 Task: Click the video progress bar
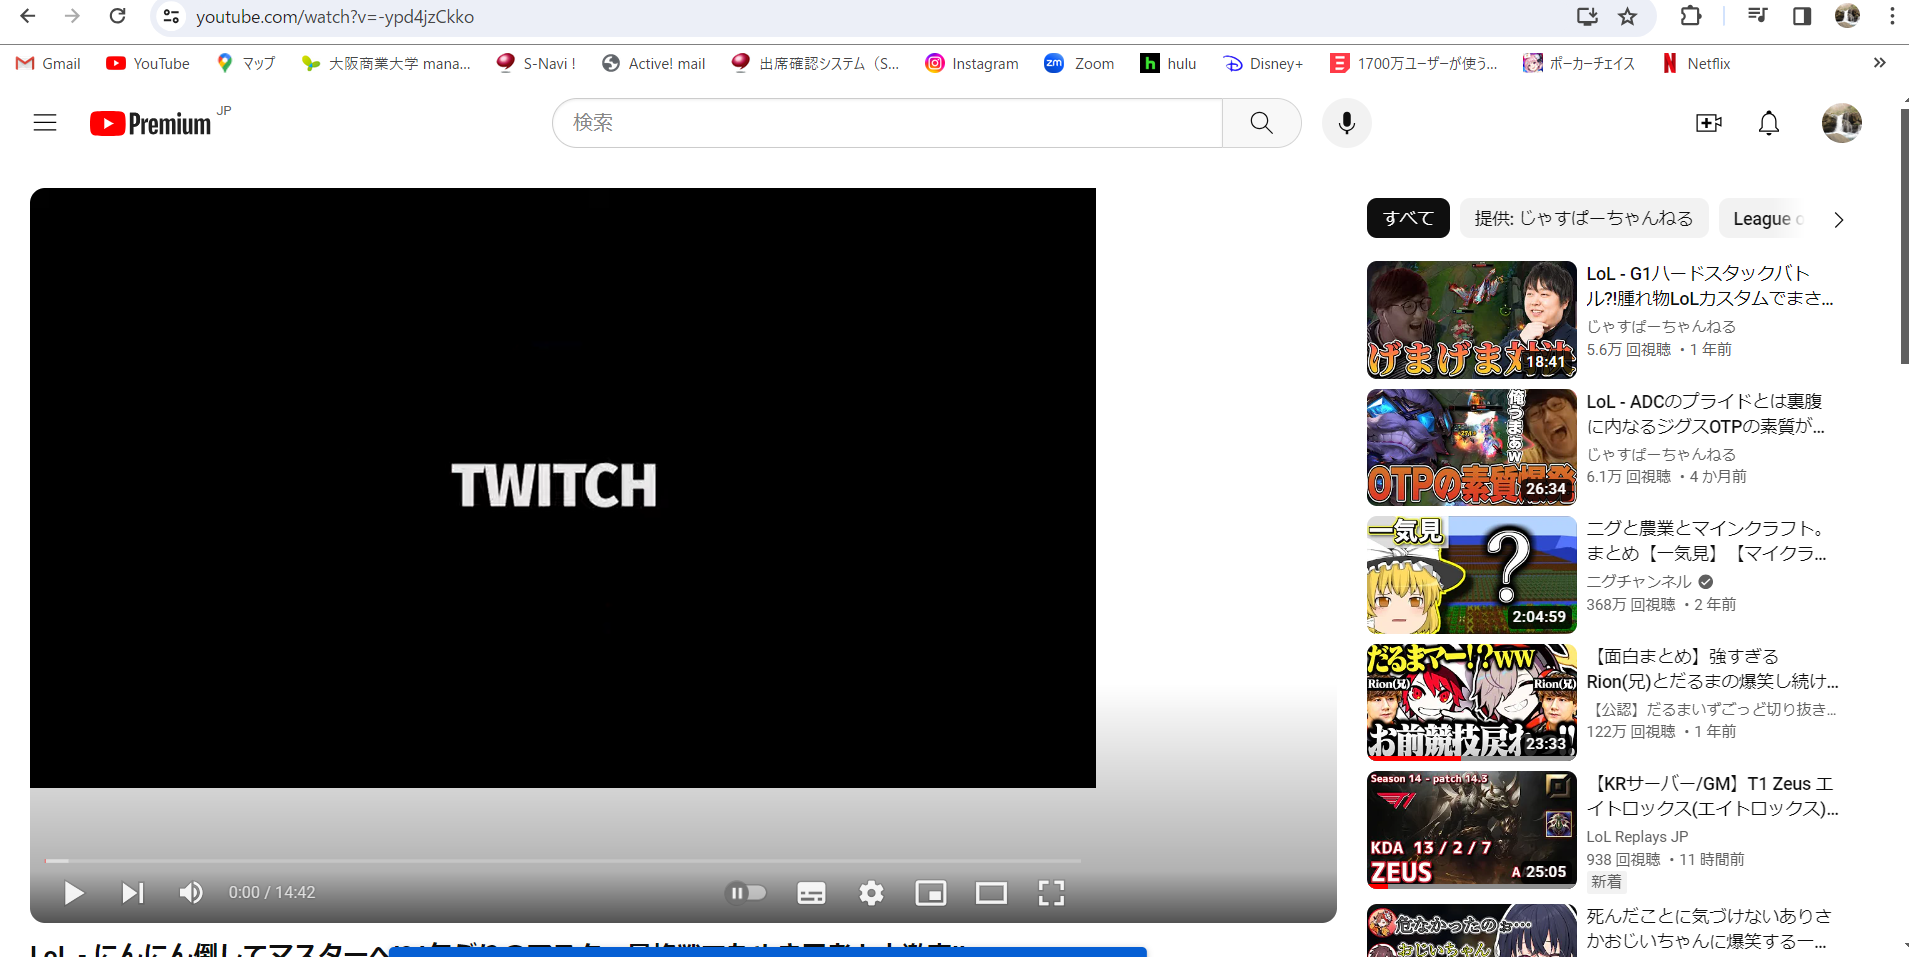[563, 860]
